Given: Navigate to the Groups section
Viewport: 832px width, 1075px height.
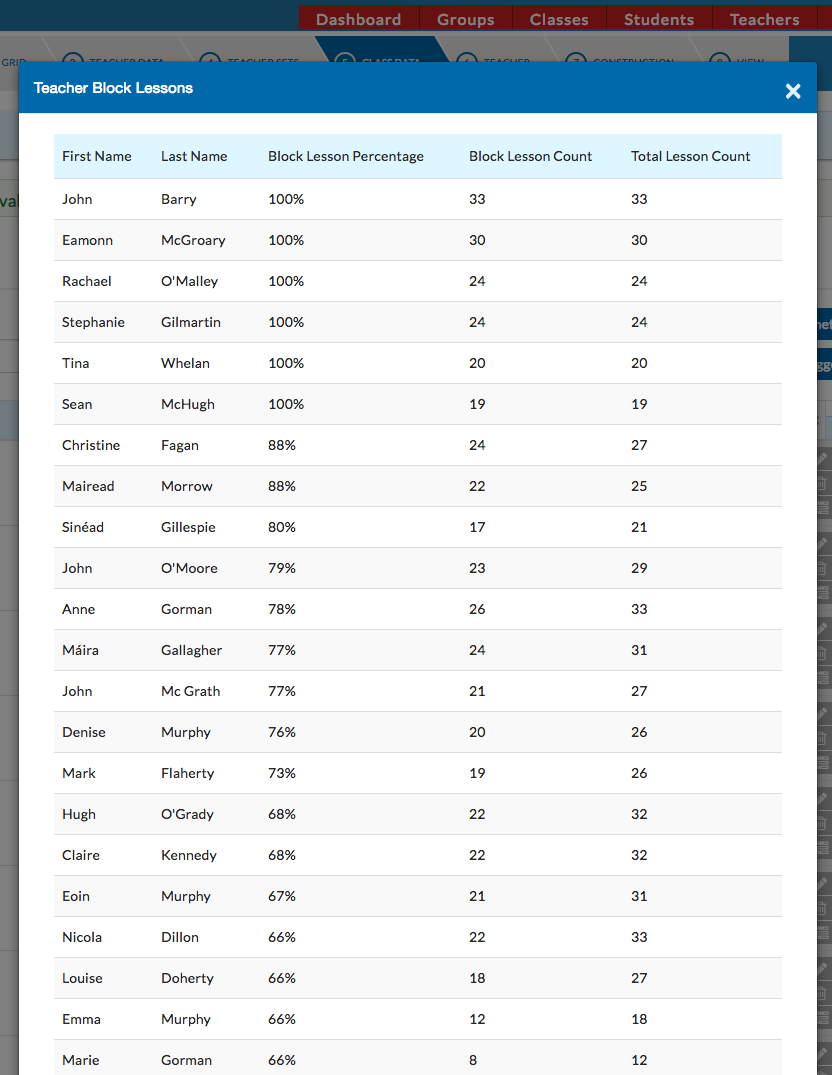Looking at the screenshot, I should [x=467, y=18].
